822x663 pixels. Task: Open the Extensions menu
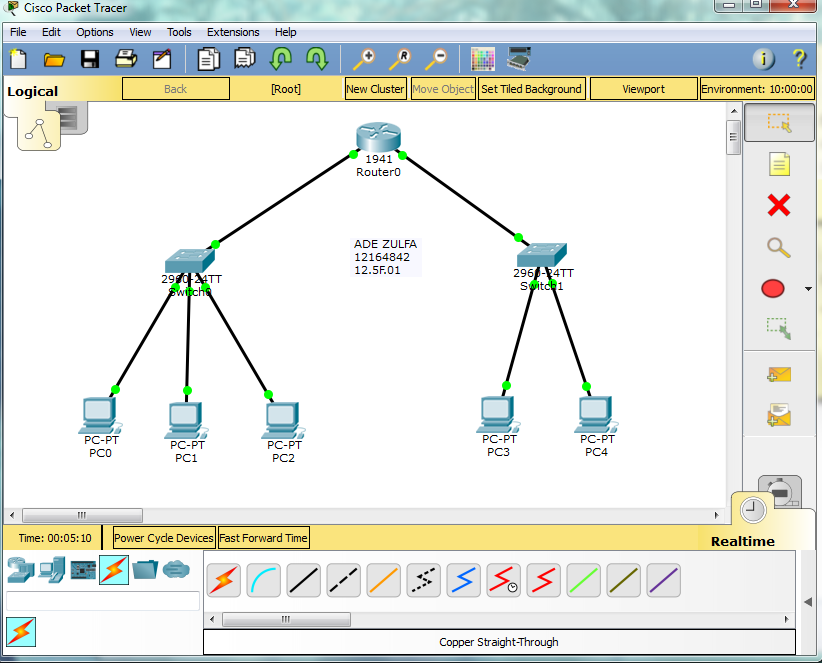tap(233, 32)
